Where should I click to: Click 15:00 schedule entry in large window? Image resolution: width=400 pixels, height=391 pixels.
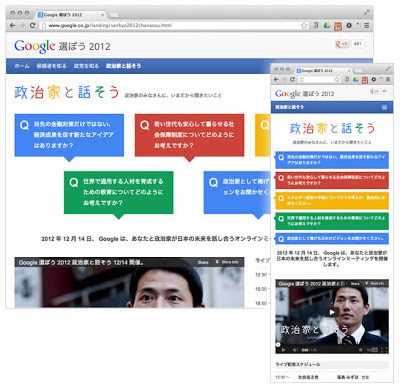click(x=261, y=289)
